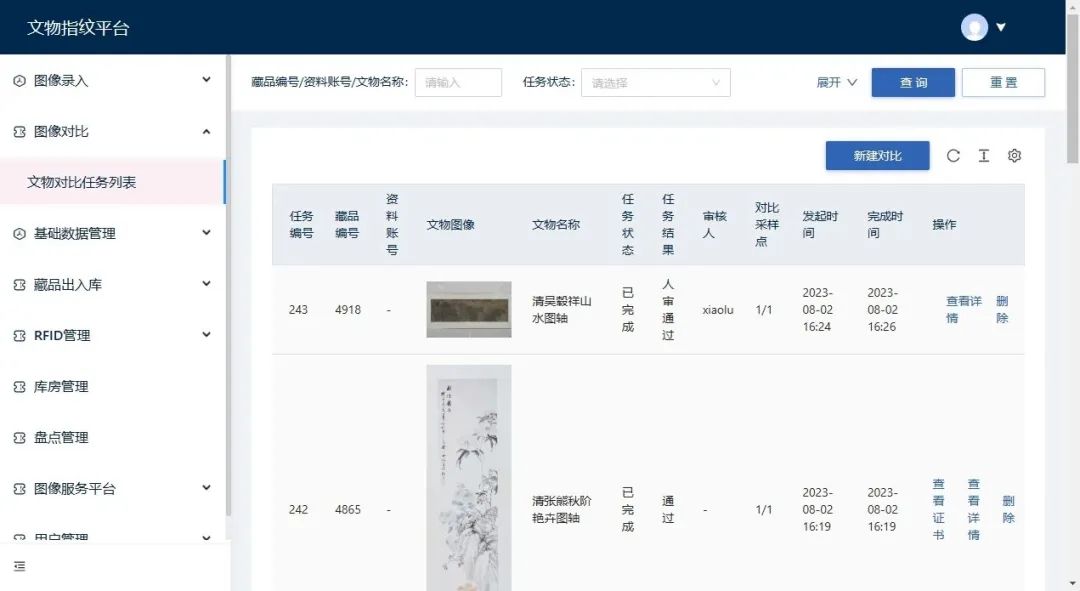This screenshot has height=591, width=1080.
Task: Expand the 藏品出入库 submenu chevron
Action: click(x=206, y=284)
